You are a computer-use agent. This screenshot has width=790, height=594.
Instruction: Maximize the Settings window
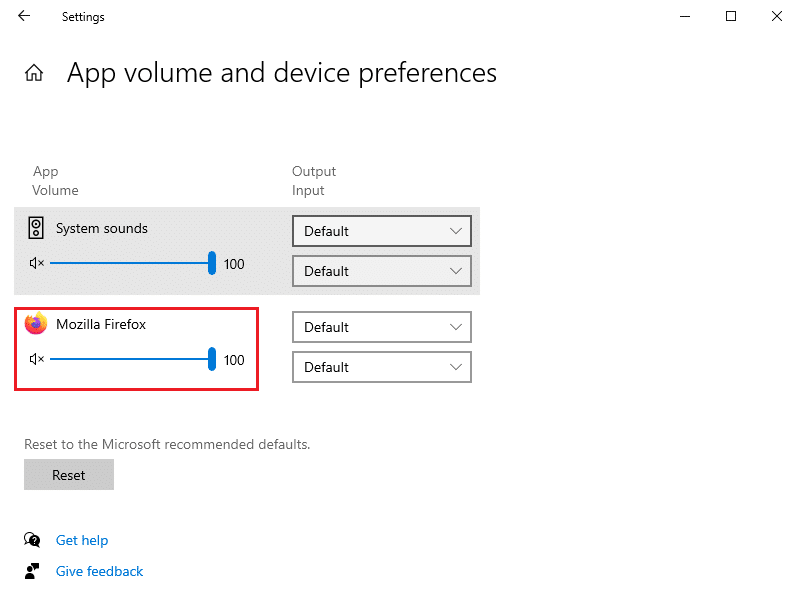coord(731,16)
